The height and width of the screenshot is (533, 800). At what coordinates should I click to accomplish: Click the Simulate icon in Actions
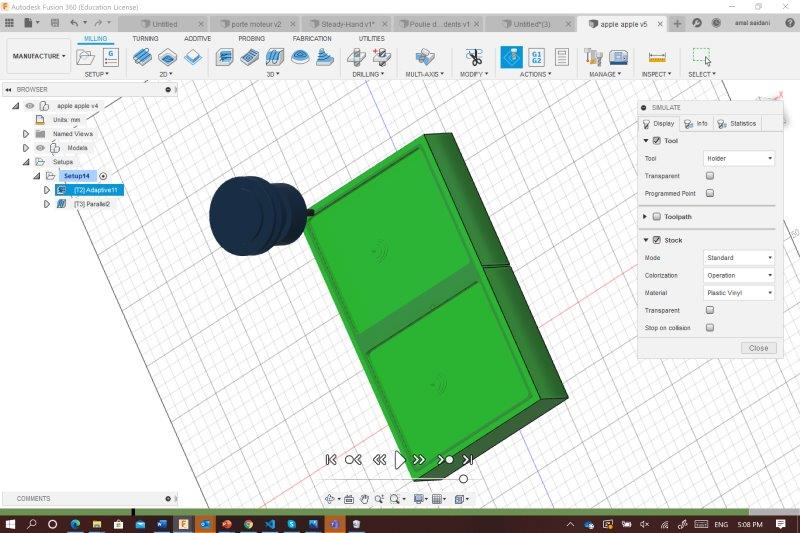pos(510,58)
